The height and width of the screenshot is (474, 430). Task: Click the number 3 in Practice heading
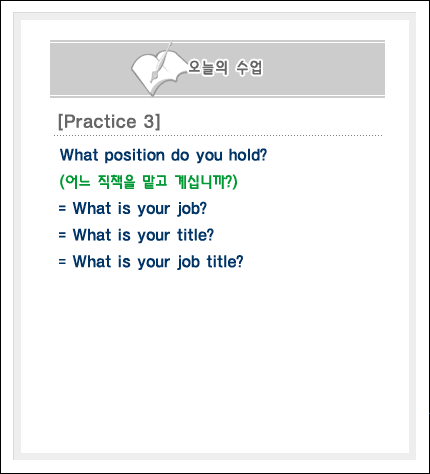[x=149, y=121]
